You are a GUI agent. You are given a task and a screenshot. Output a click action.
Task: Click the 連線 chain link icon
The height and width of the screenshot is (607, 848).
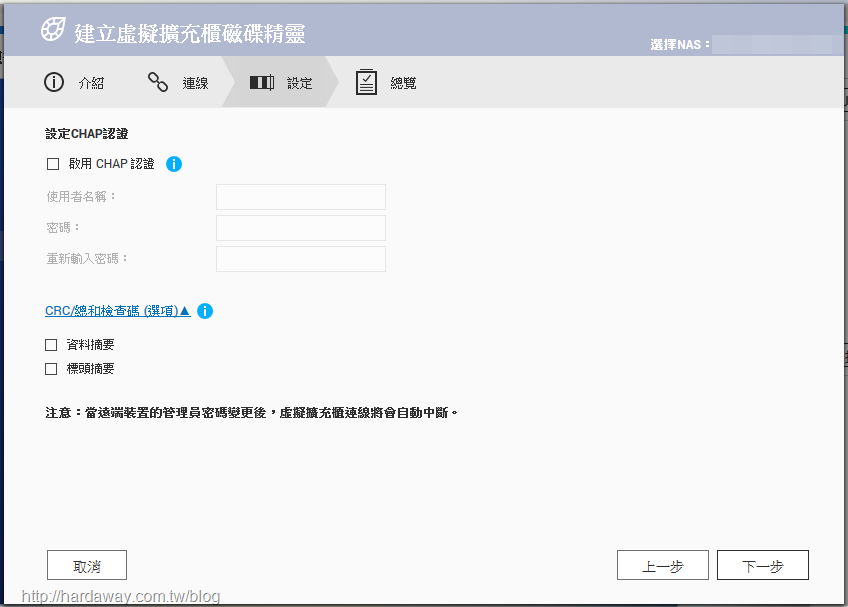[x=158, y=82]
